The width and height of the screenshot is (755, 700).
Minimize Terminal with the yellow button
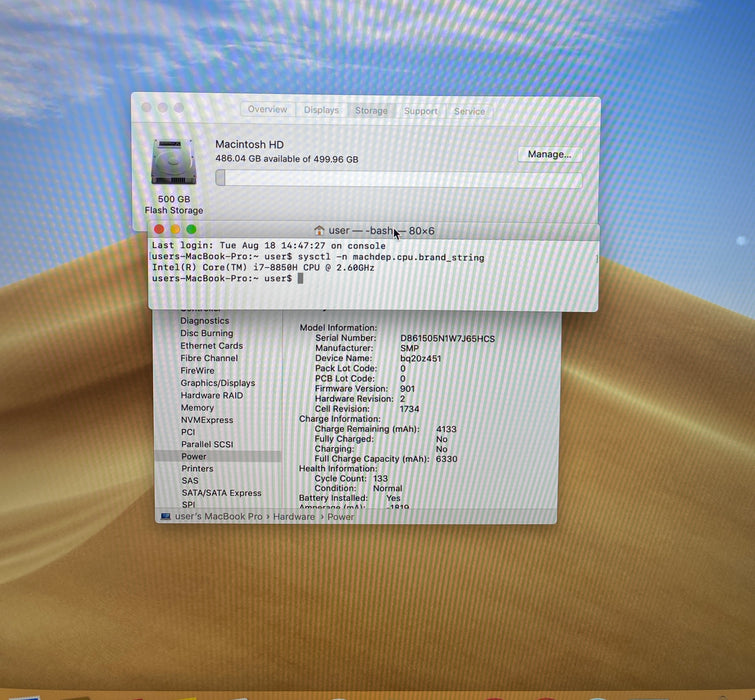pos(175,229)
